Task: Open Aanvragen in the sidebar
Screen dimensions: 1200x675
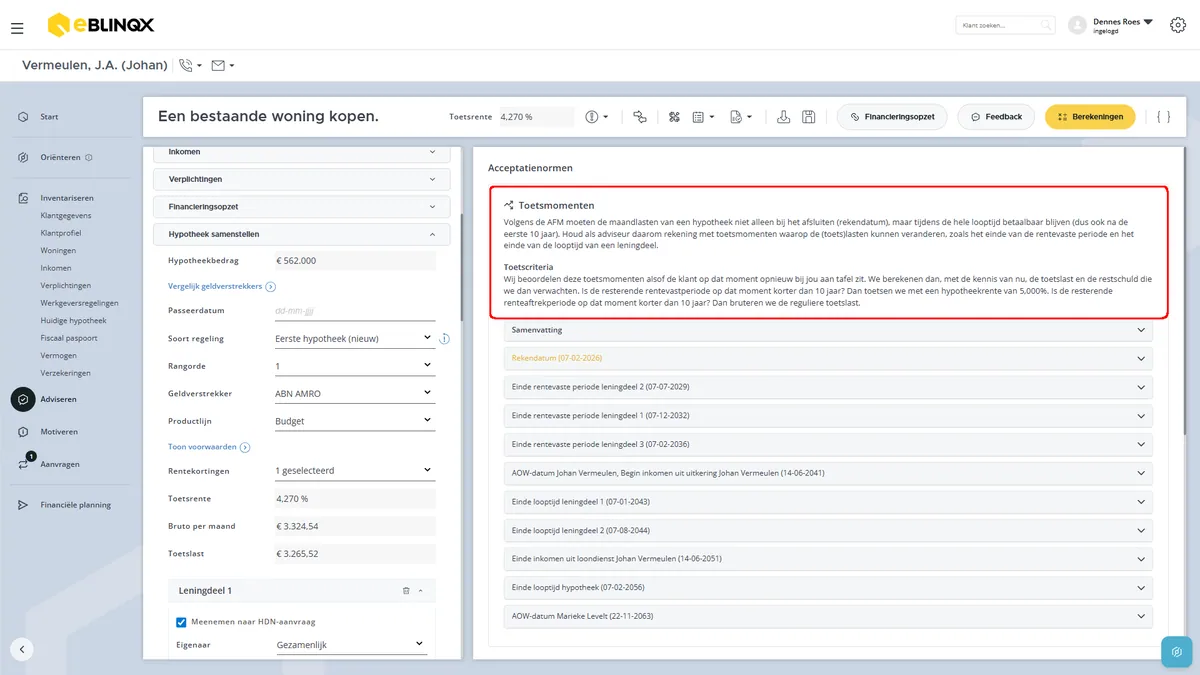Action: [x=60, y=464]
